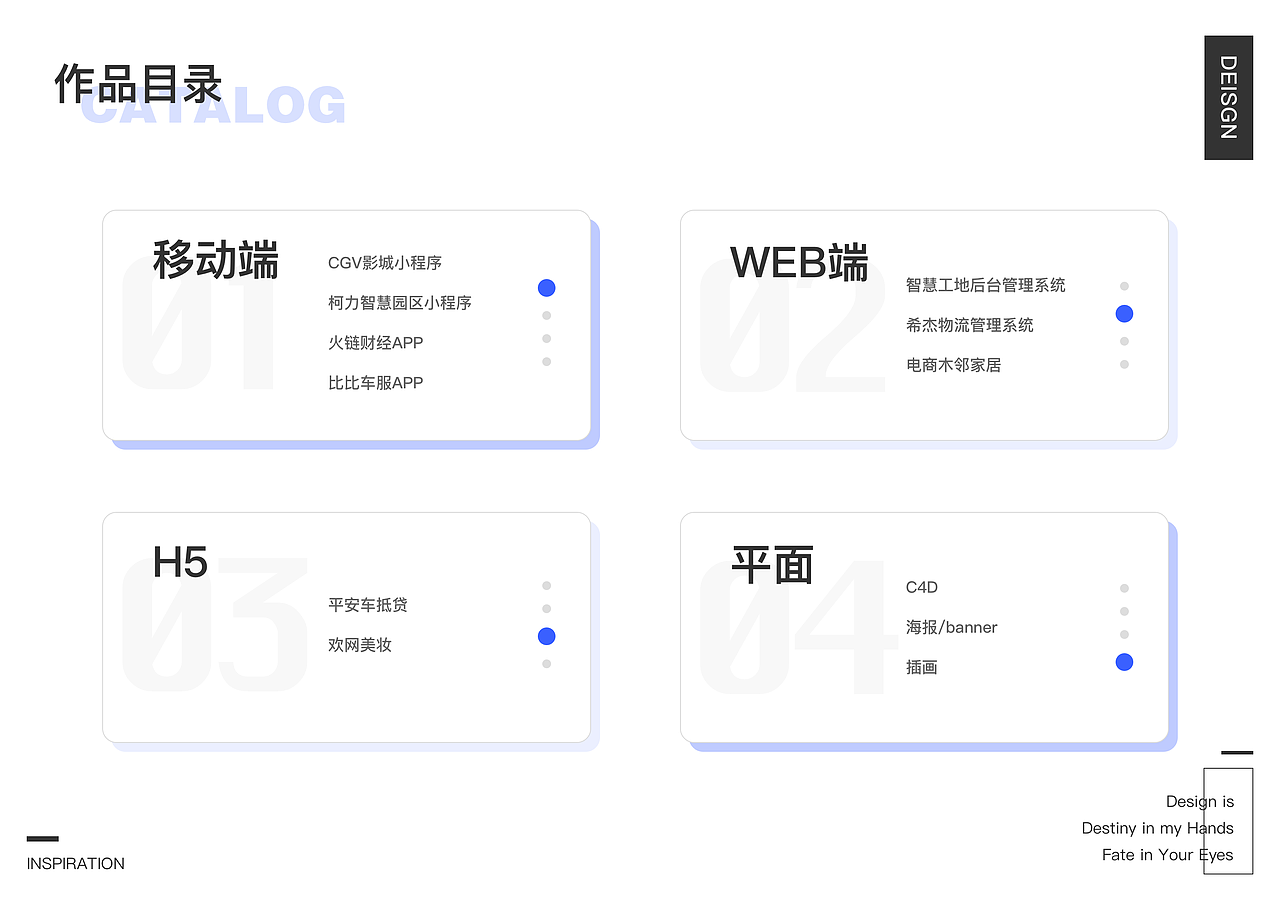Click the INSPIRATION label at bottom left
Viewport: 1280px width, 910px height.
[x=75, y=864]
